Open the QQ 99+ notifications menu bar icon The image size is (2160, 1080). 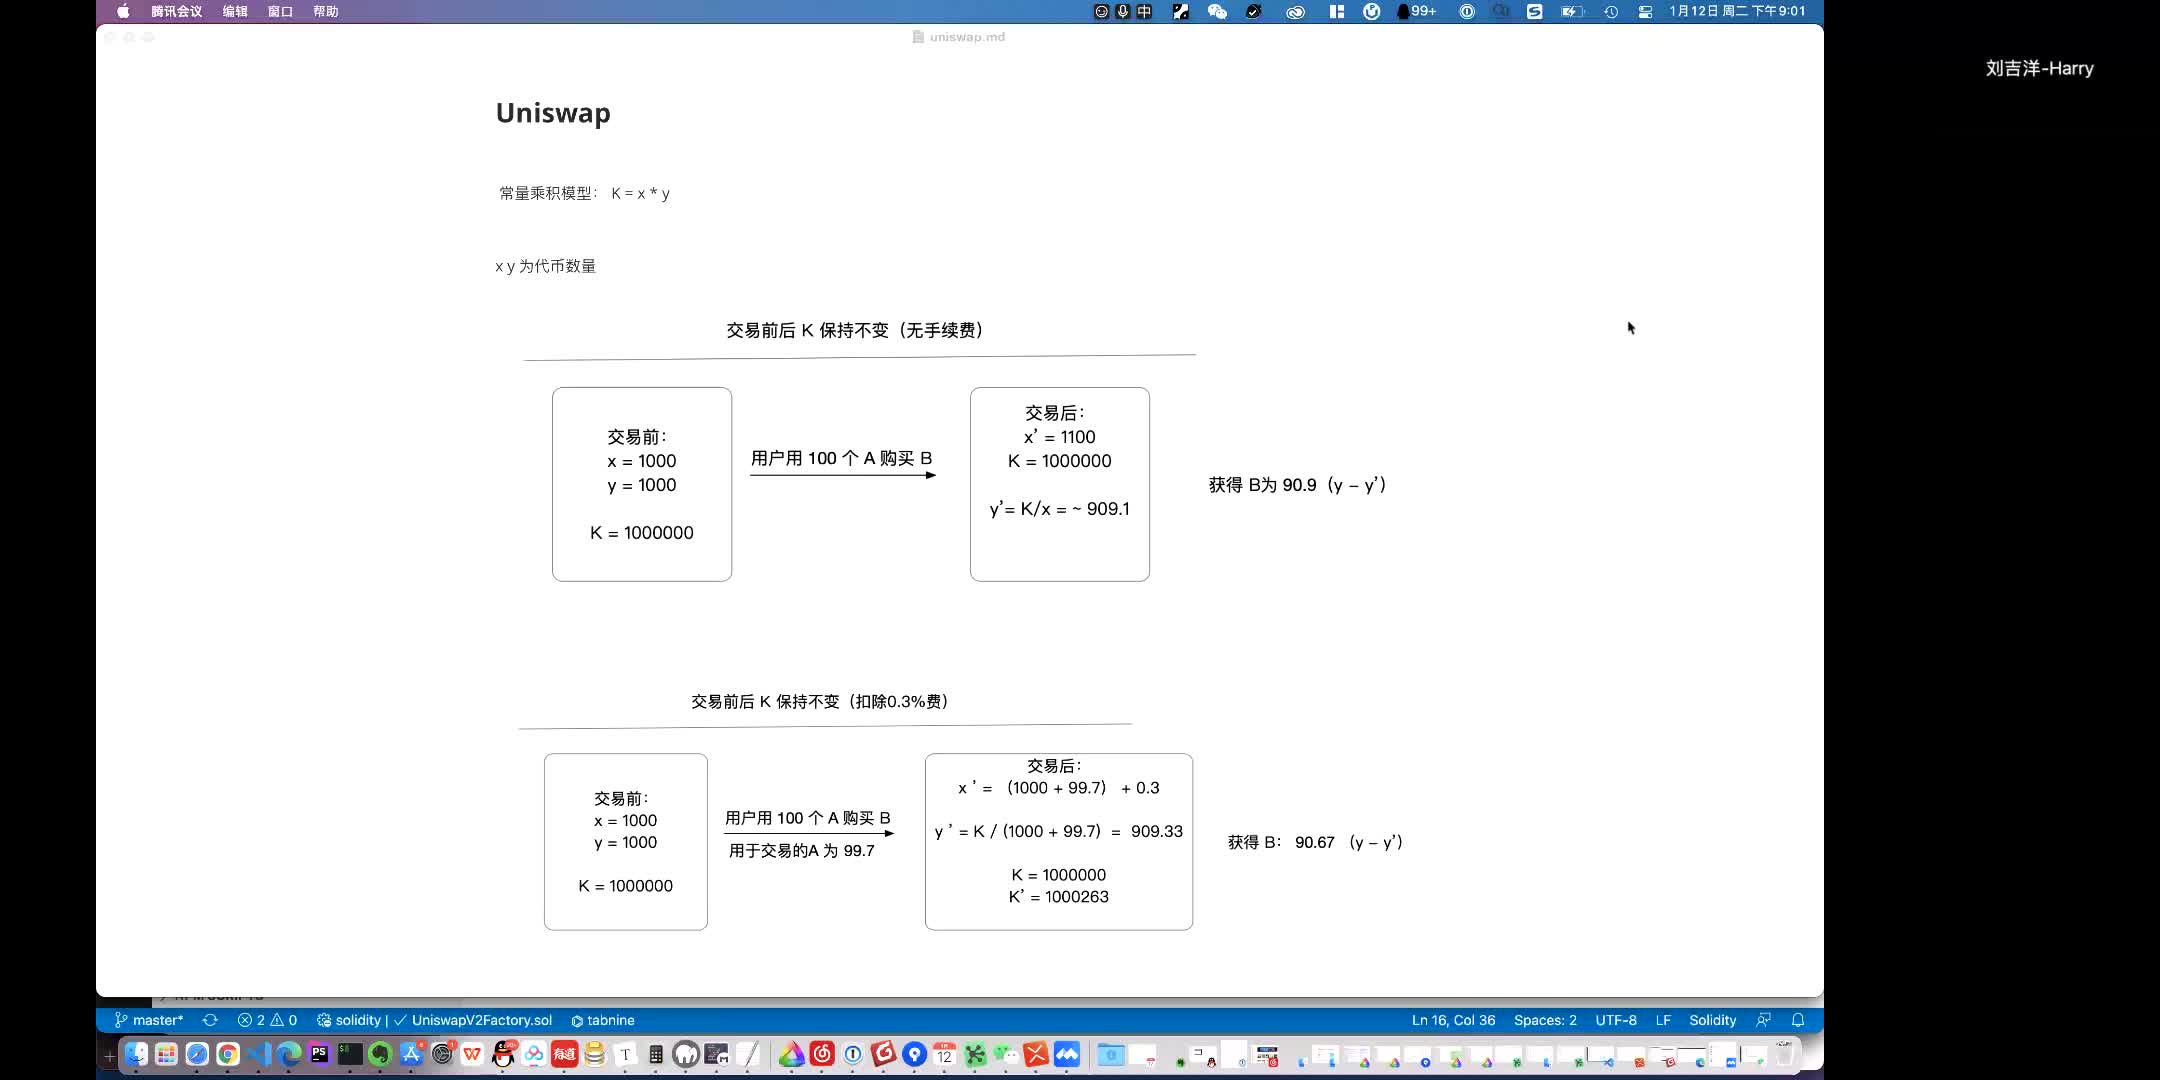pos(1416,12)
